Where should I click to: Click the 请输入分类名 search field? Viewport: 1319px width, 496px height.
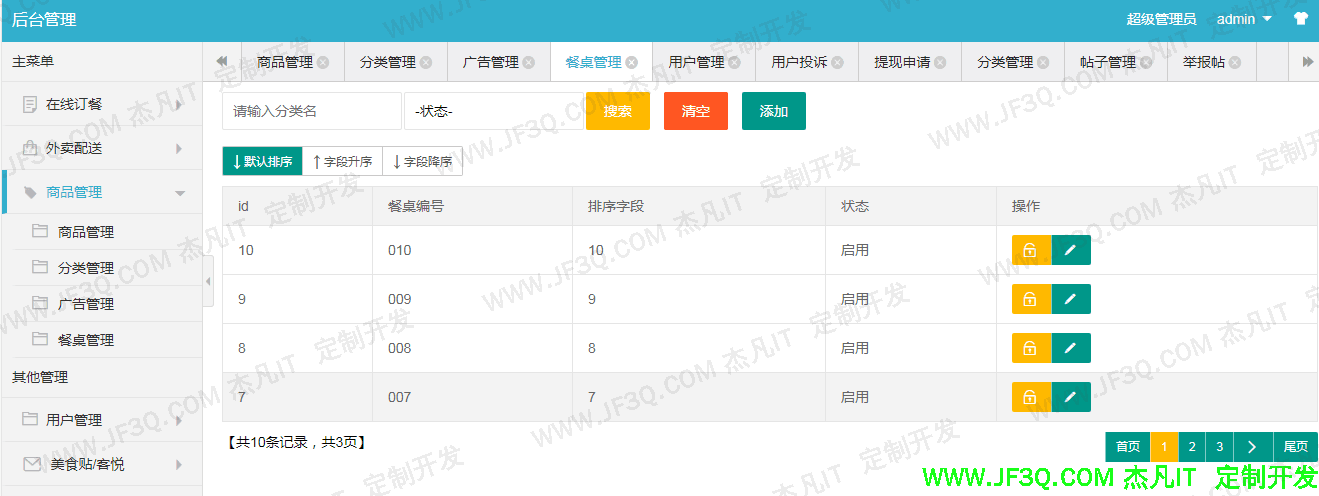[312, 111]
